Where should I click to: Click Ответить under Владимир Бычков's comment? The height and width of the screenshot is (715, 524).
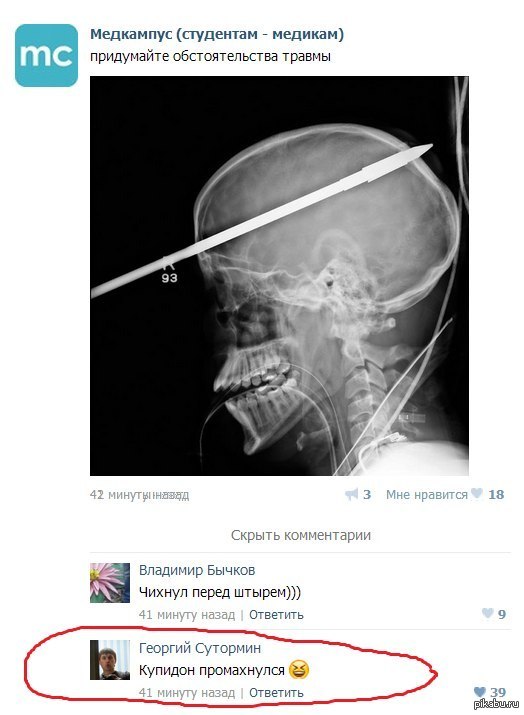click(276, 615)
